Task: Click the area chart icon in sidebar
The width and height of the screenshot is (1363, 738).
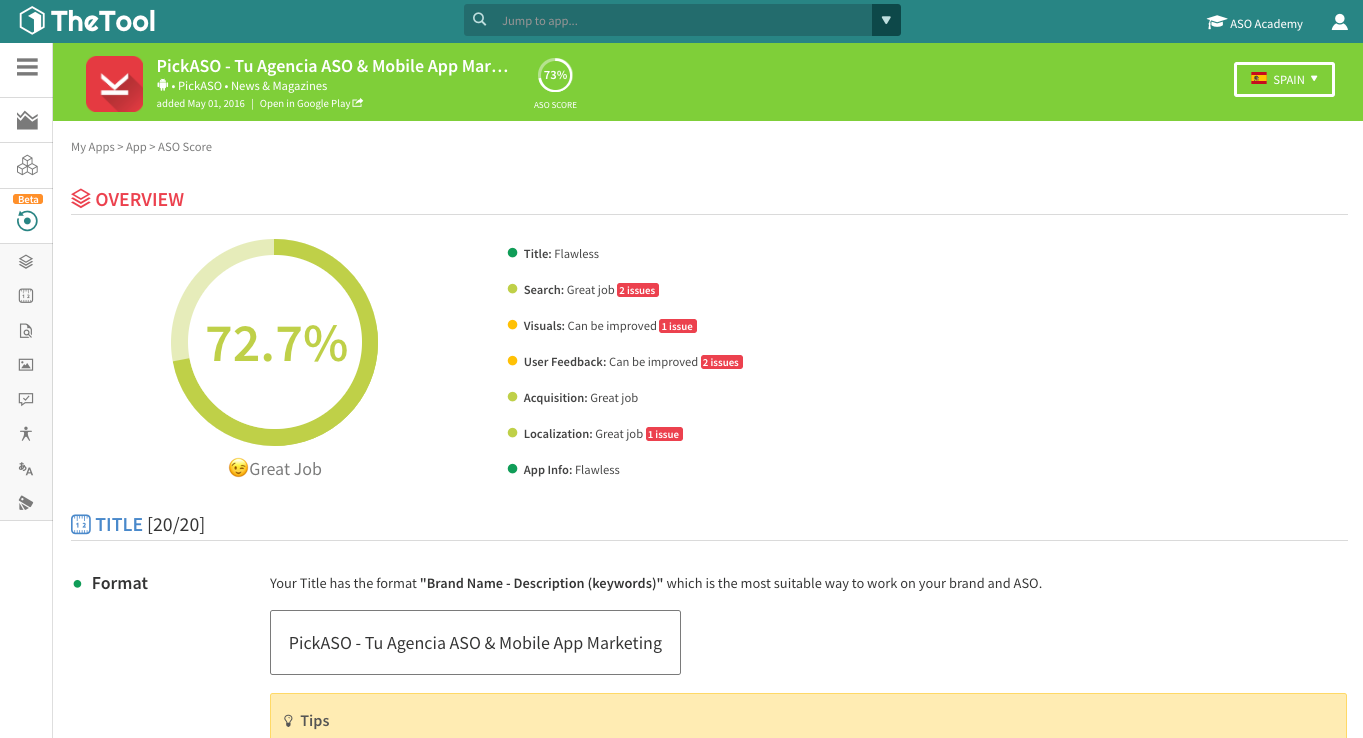Action: click(27, 121)
